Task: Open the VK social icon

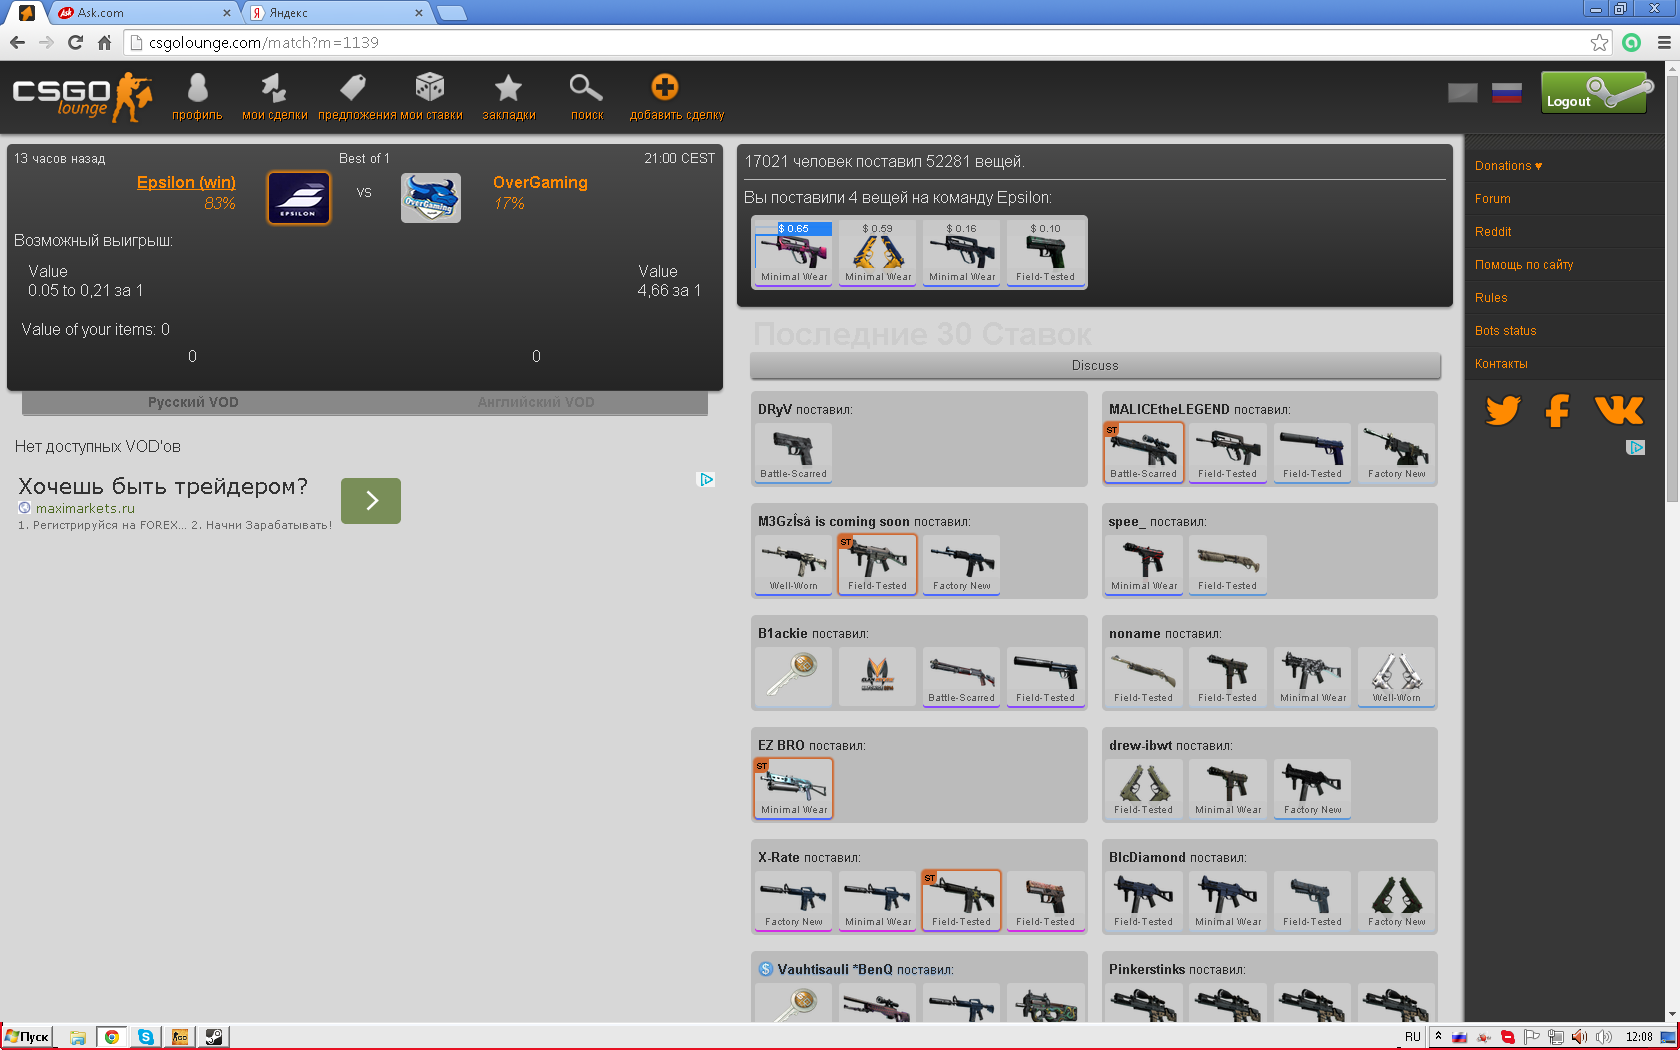Action: (1619, 410)
